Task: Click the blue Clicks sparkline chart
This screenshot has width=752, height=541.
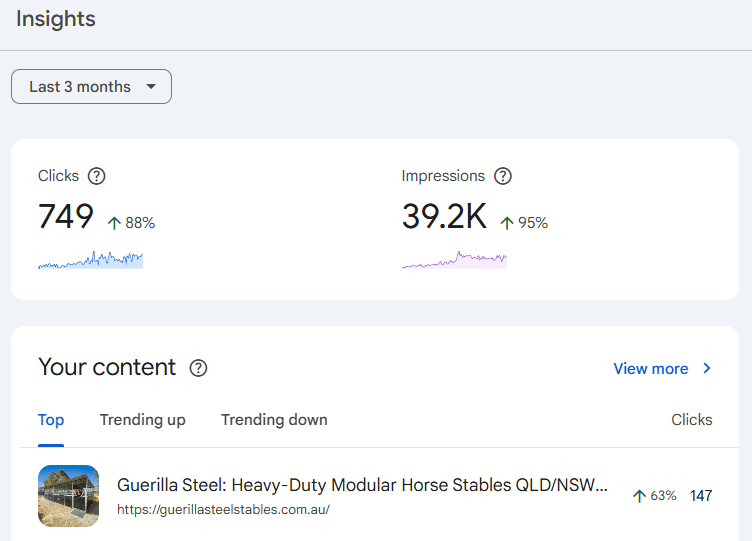Action: pyautogui.click(x=90, y=260)
